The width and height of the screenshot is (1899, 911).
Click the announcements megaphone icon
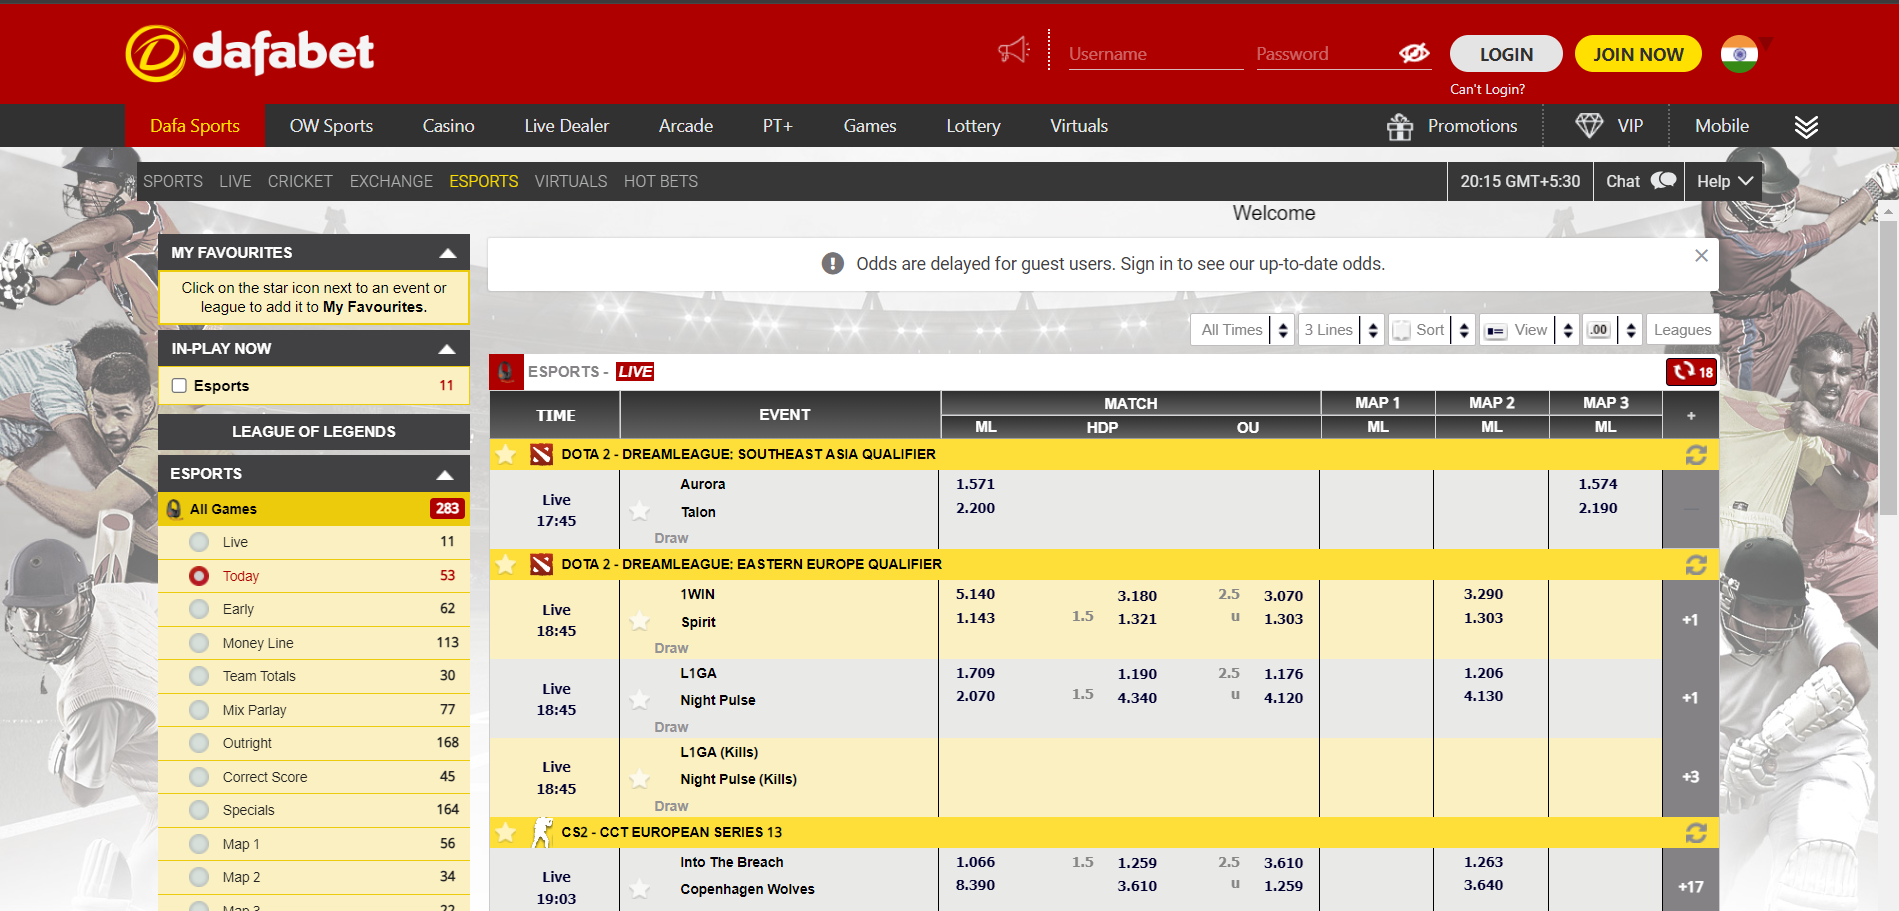[1014, 49]
